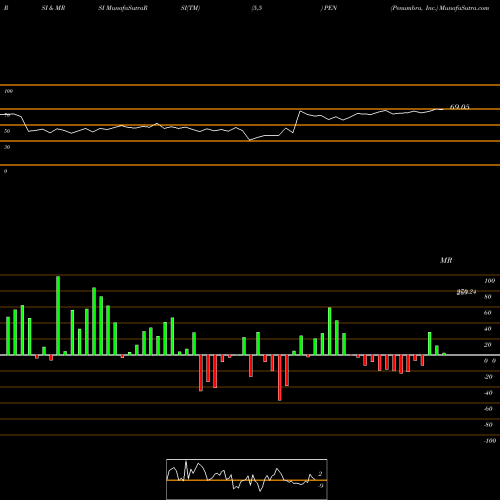Click the RSI axis label 30
500x500 pixels.
click(7, 147)
